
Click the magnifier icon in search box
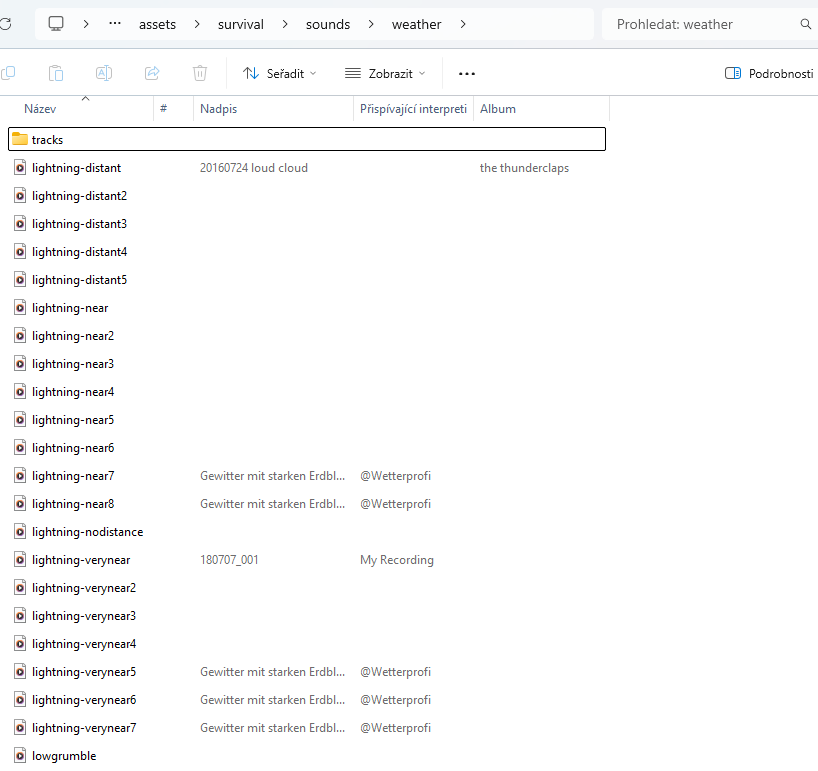tap(806, 24)
